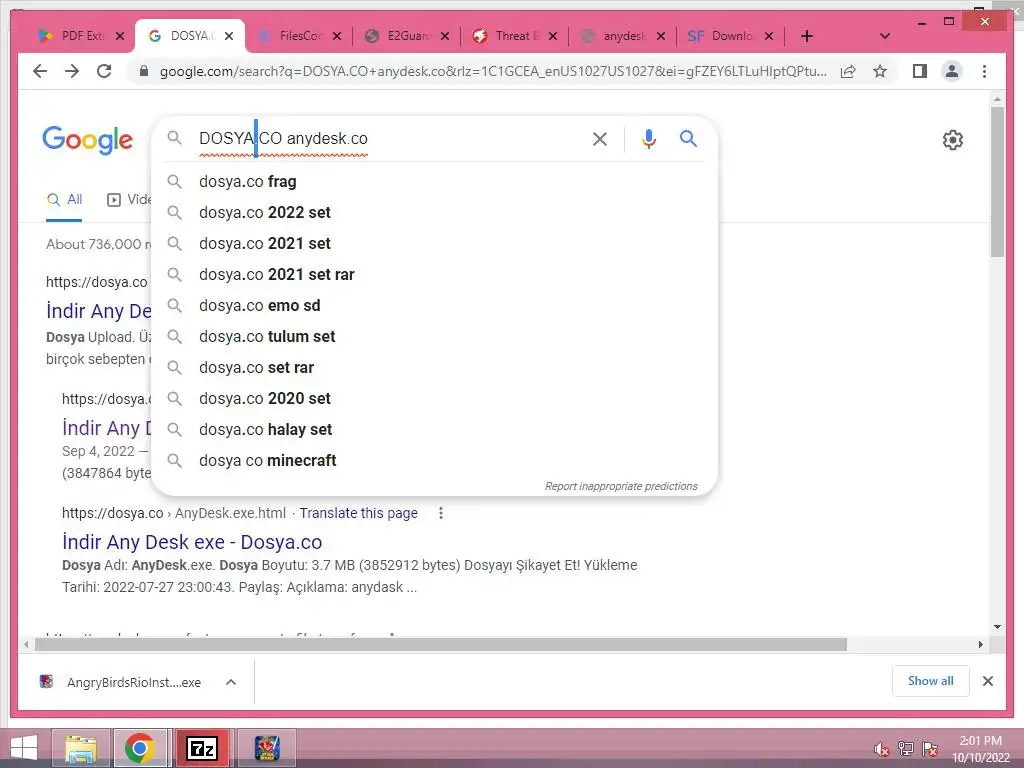This screenshot has height=768, width=1024.
Task: Close the Threat tab
Action: click(x=552, y=36)
